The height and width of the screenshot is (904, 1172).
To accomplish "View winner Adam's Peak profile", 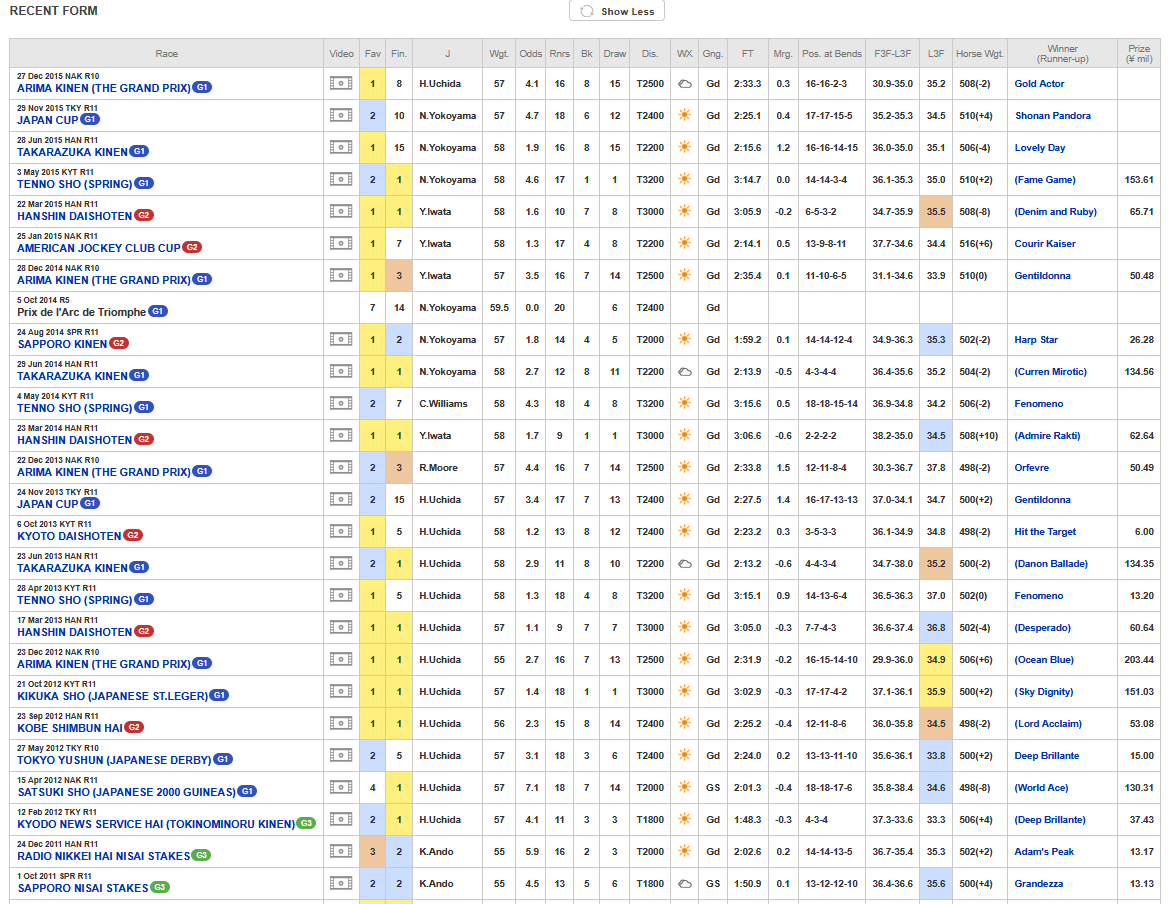I will [x=1044, y=852].
